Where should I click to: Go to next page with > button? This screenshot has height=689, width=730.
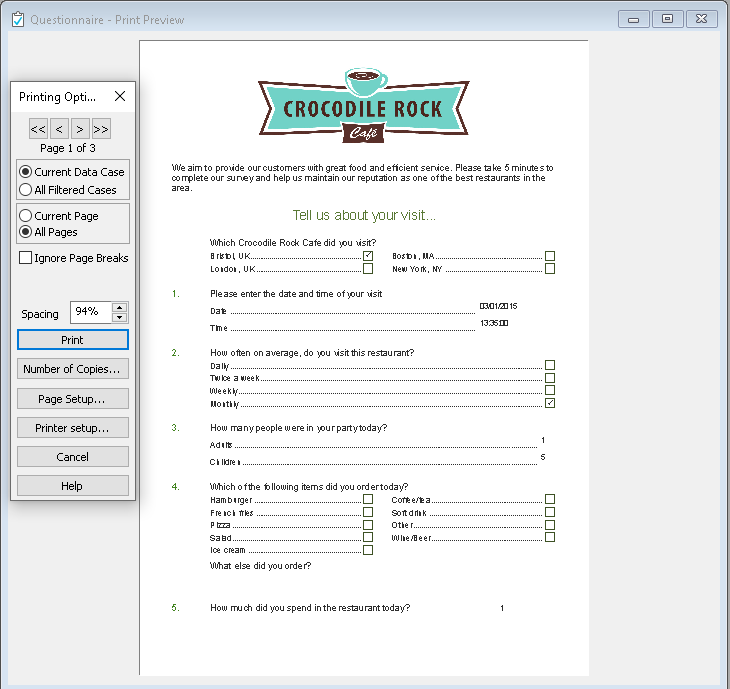coord(80,129)
